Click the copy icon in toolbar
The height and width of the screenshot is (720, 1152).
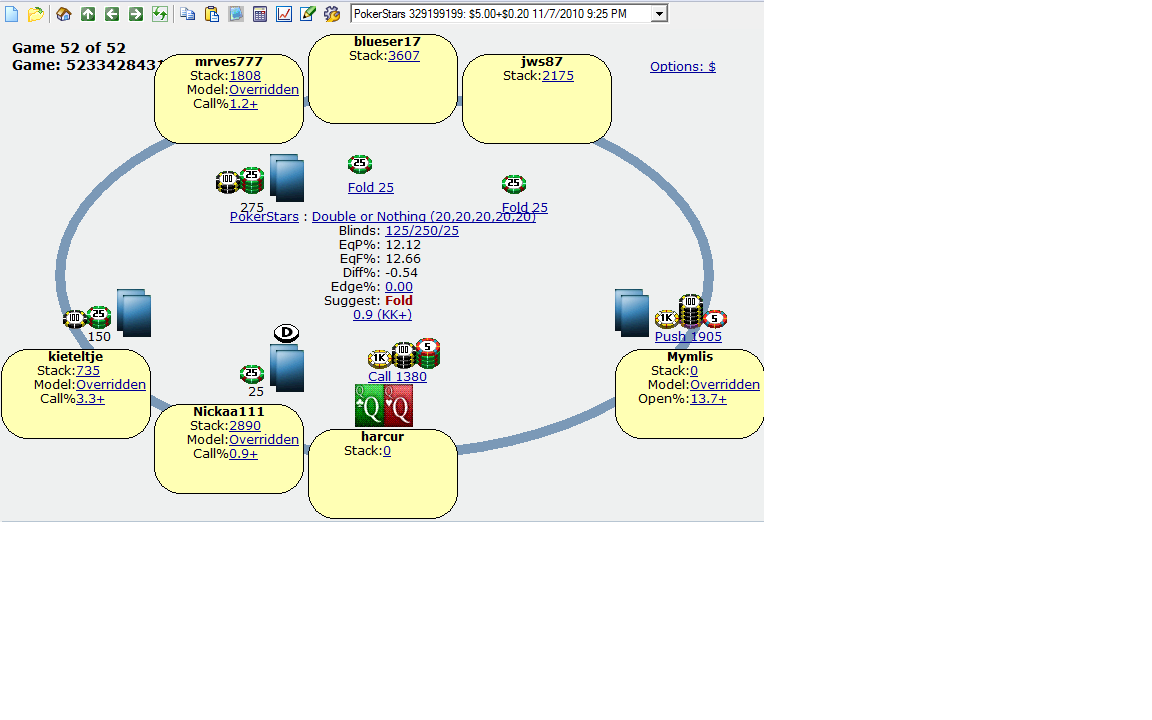coord(188,14)
